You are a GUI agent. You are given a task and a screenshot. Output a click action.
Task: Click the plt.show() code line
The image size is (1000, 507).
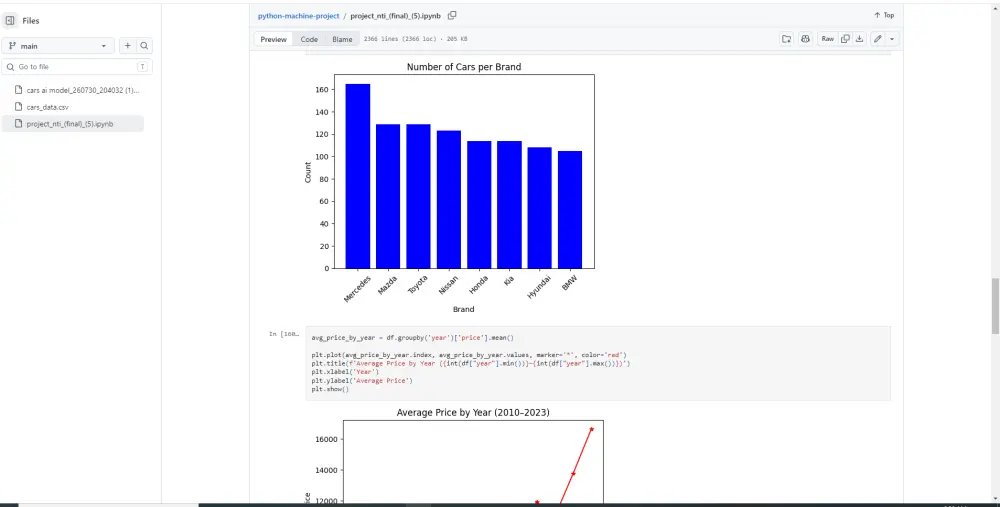(330, 389)
